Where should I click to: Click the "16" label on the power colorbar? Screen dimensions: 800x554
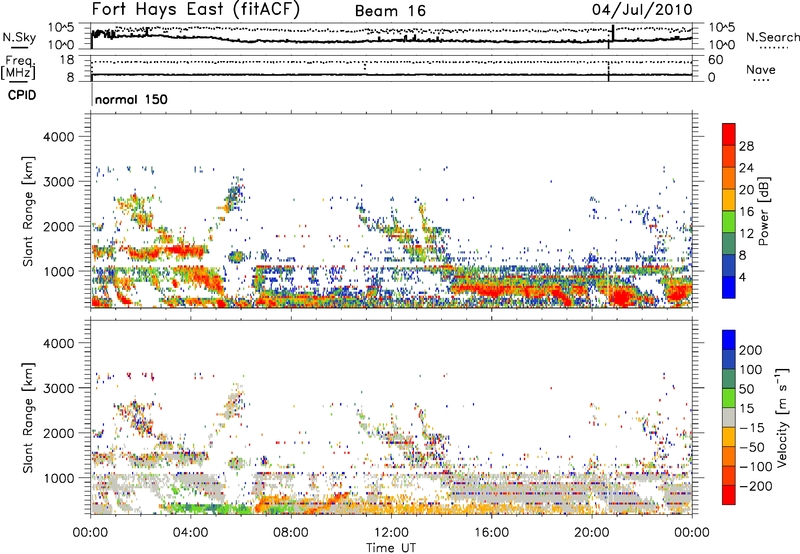746,212
